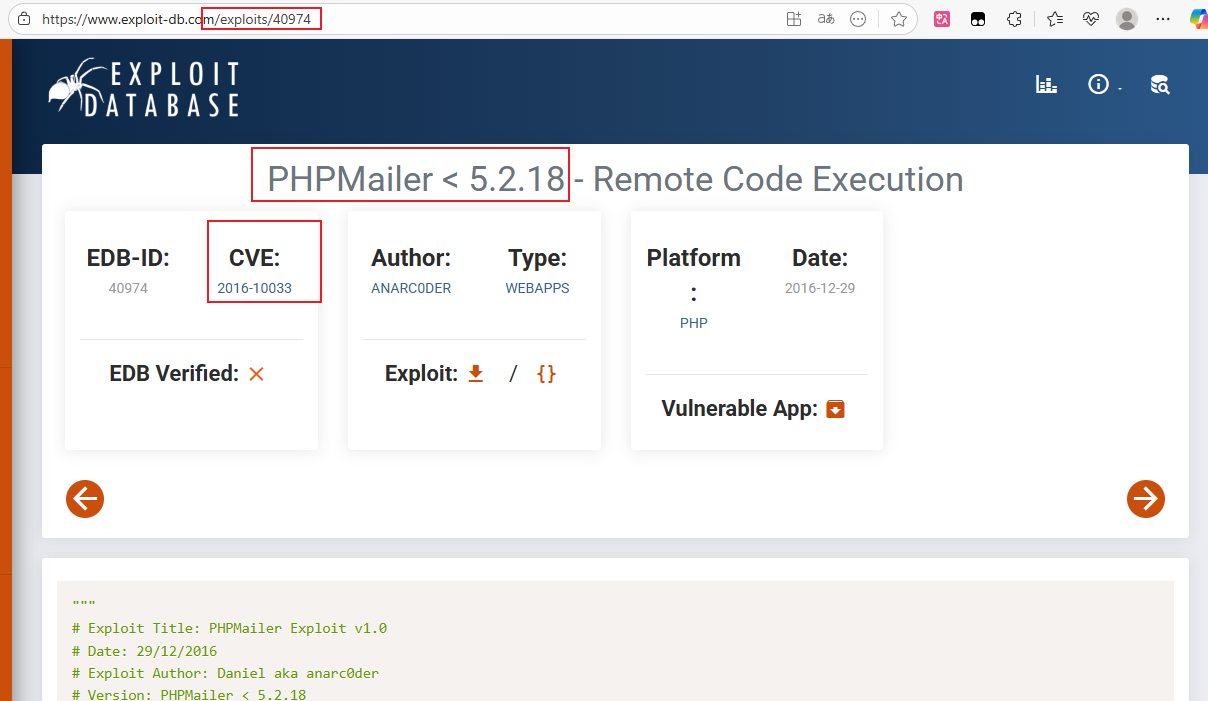Open the stats chart icon in header

(x=1046, y=85)
